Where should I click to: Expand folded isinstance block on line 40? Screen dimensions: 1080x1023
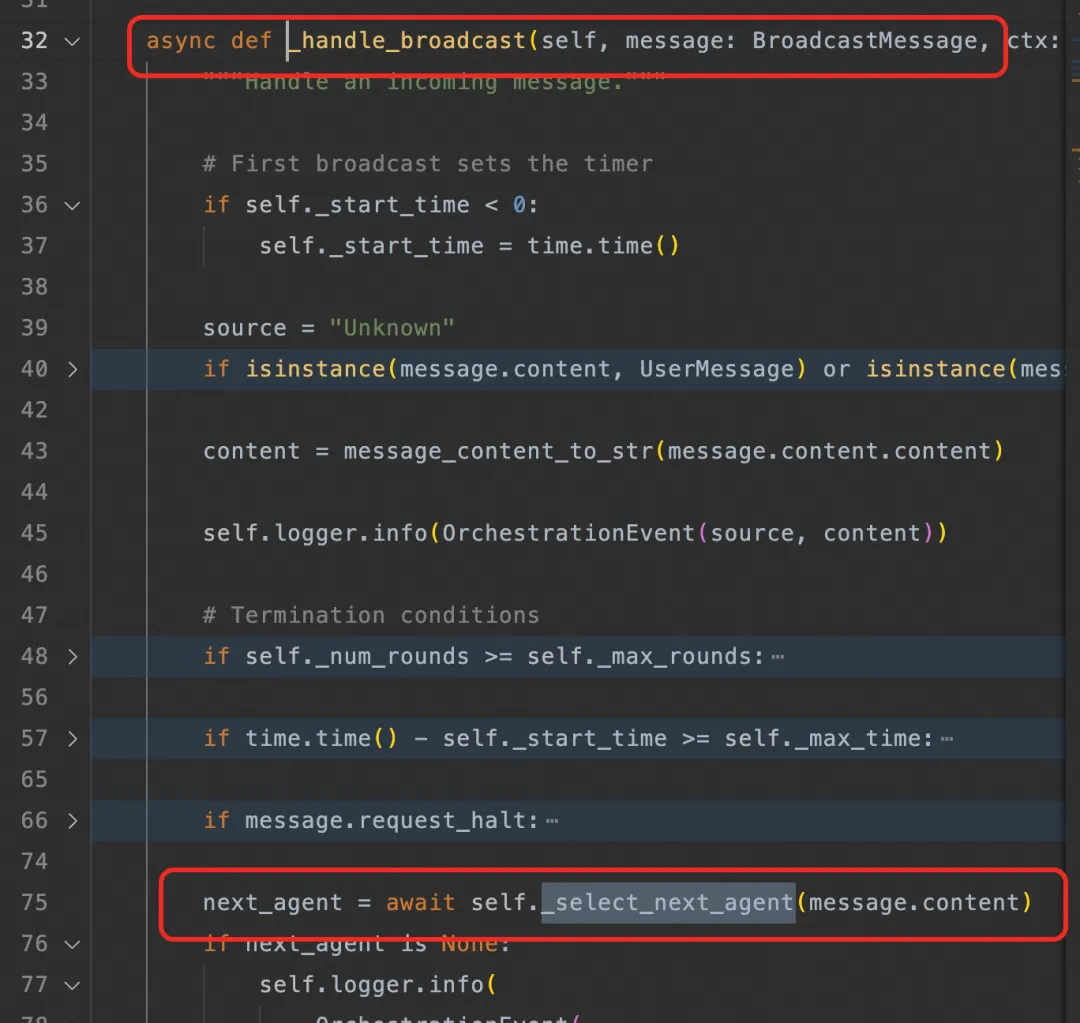coord(72,369)
